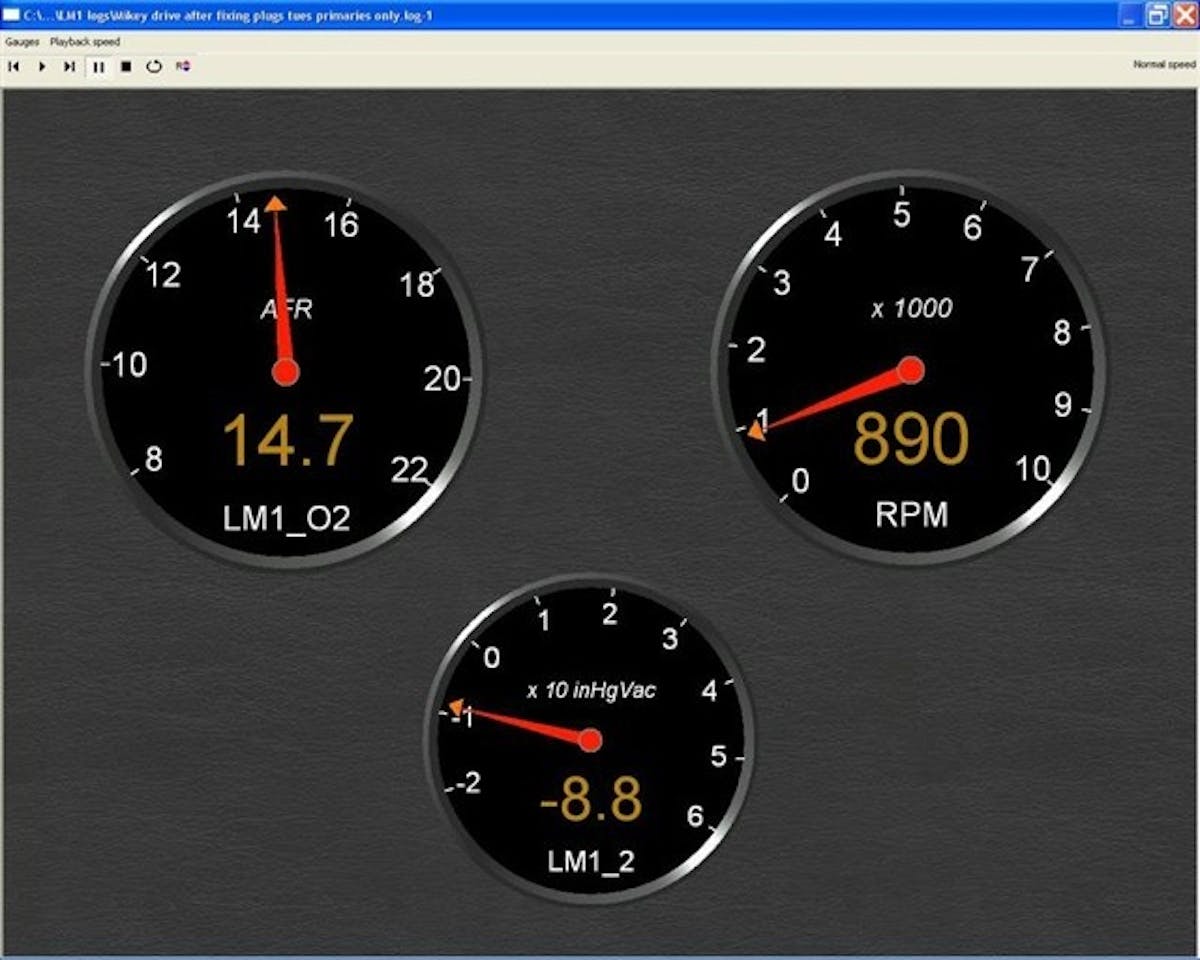Viewport: 1200px width, 960px height.
Task: Click the window icon in title bar
Action: point(11,14)
